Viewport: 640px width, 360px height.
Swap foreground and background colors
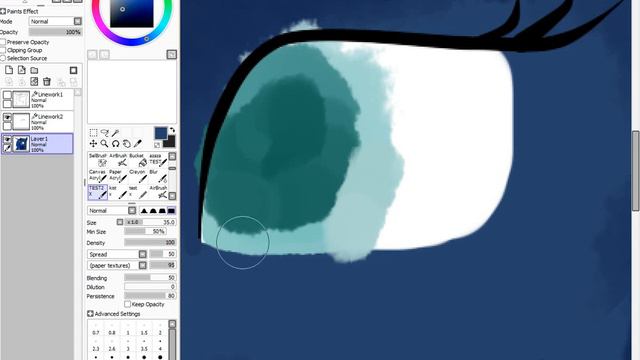click(172, 130)
